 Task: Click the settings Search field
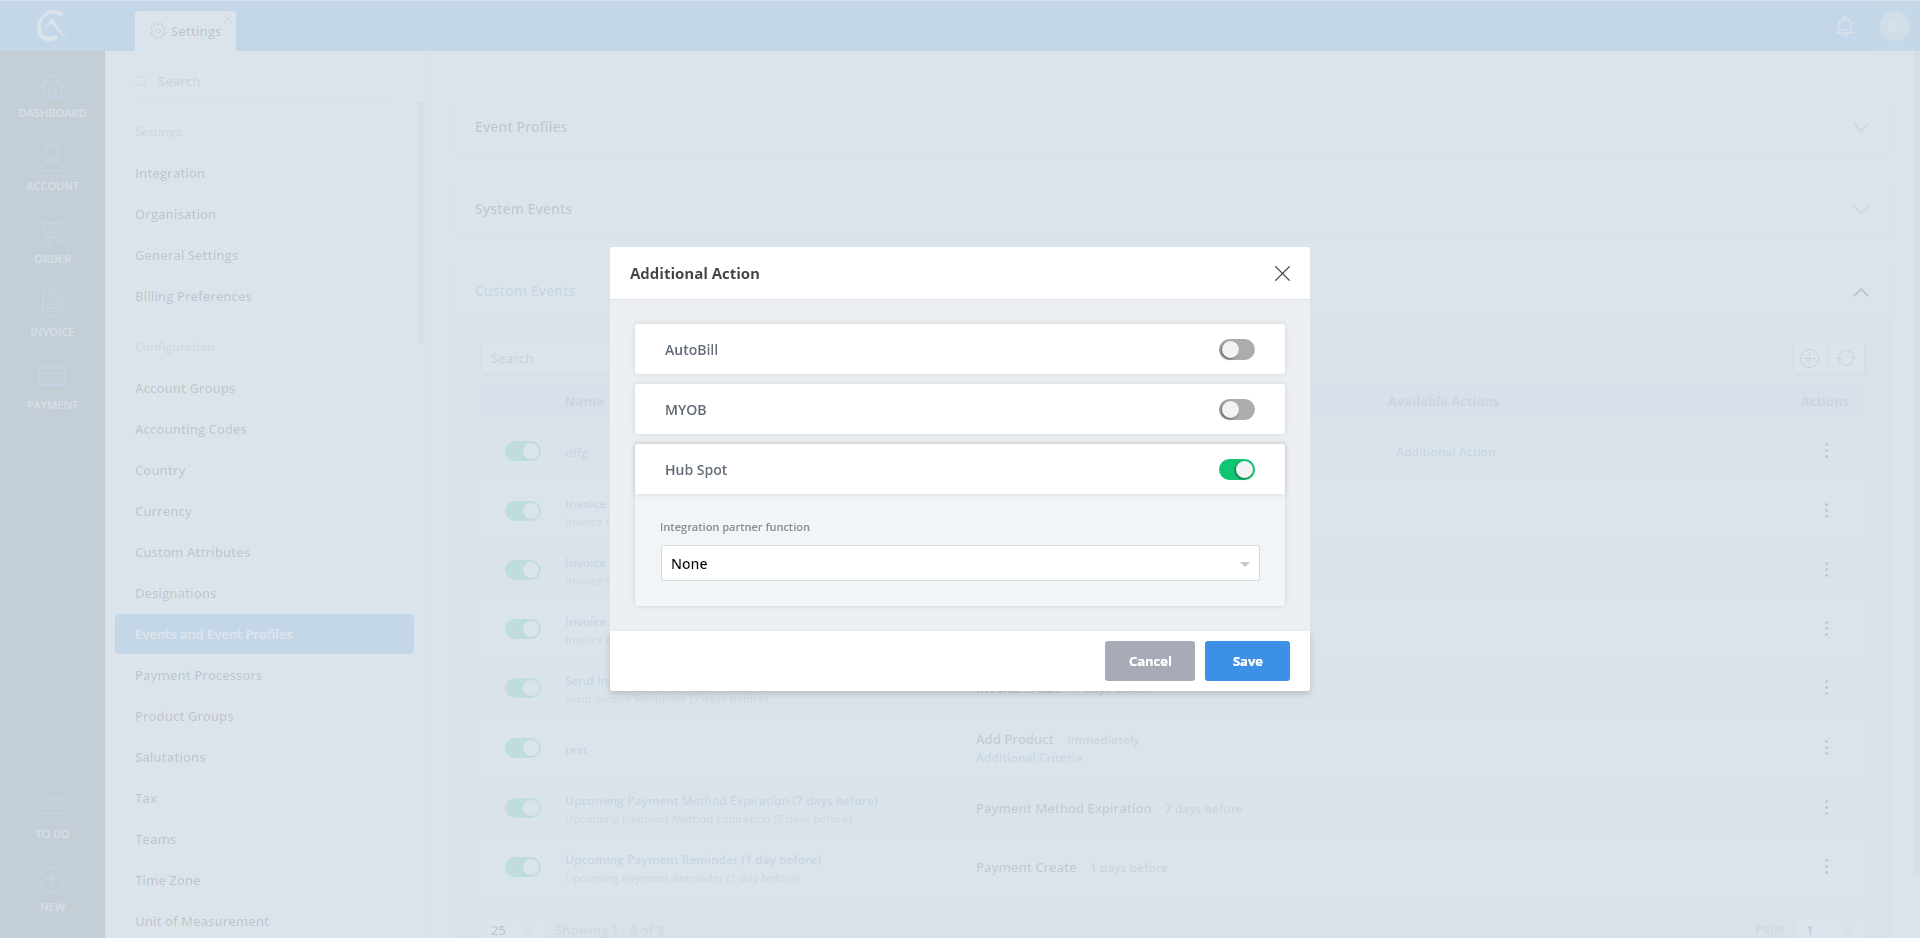[270, 81]
